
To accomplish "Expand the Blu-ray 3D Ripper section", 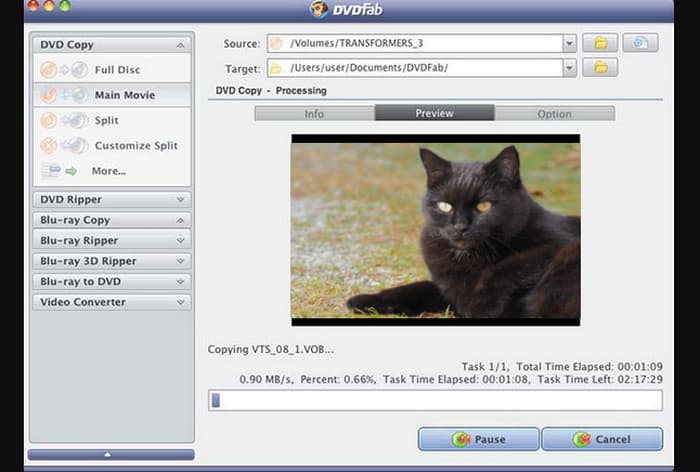I will pyautogui.click(x=112, y=261).
